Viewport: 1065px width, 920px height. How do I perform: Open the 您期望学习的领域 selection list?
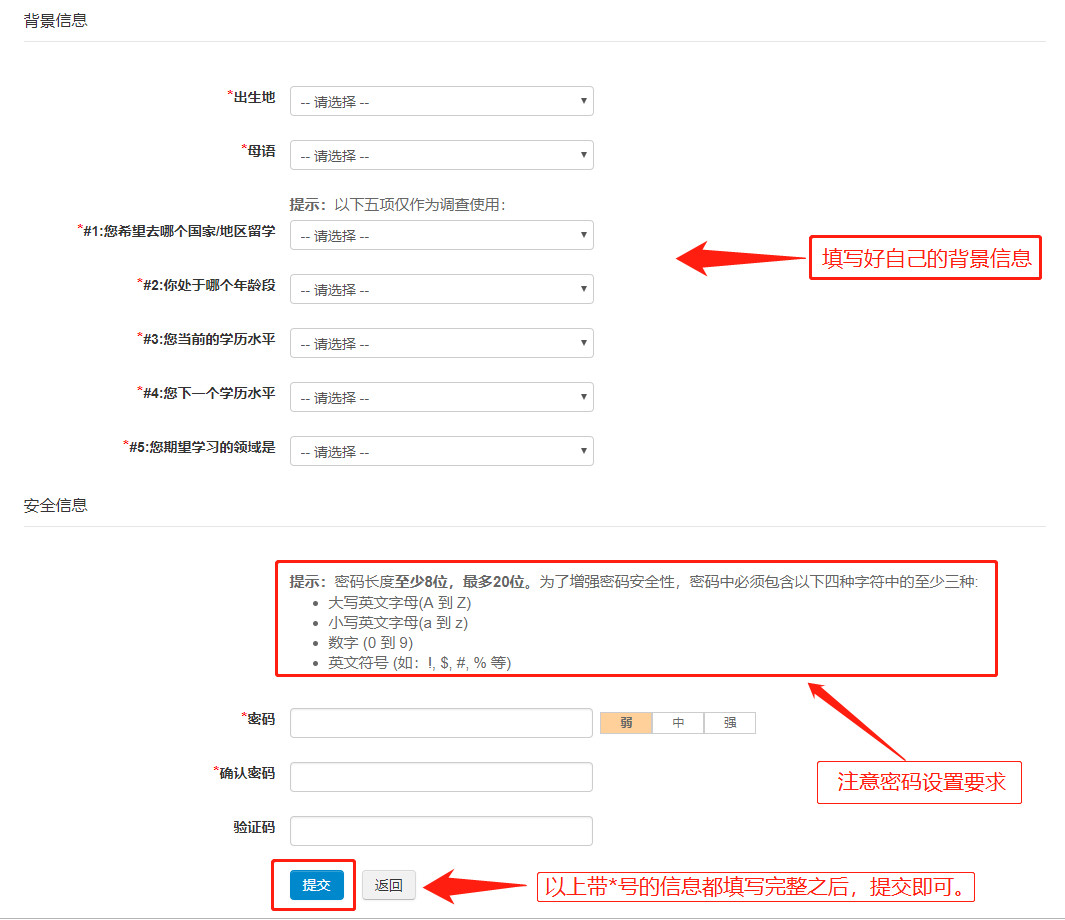pyautogui.click(x=440, y=451)
